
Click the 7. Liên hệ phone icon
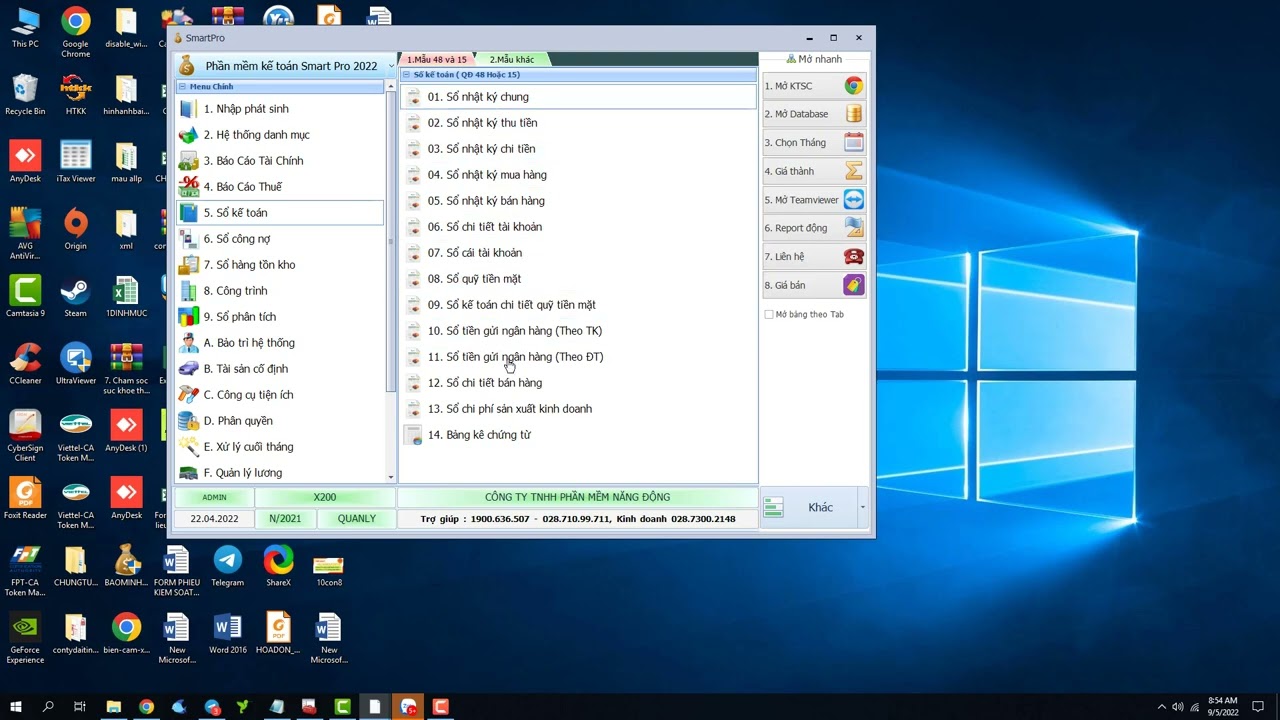pos(853,257)
